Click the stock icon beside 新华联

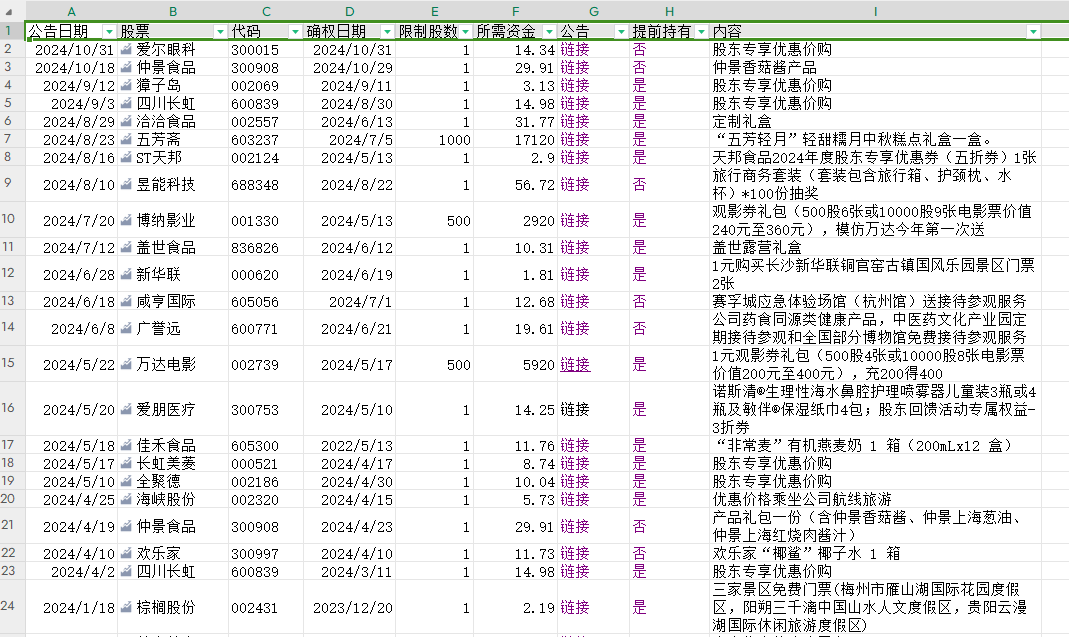coord(126,274)
